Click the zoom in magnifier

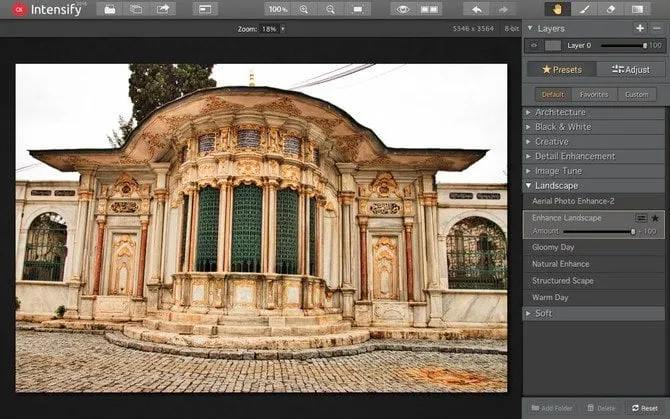pos(303,9)
